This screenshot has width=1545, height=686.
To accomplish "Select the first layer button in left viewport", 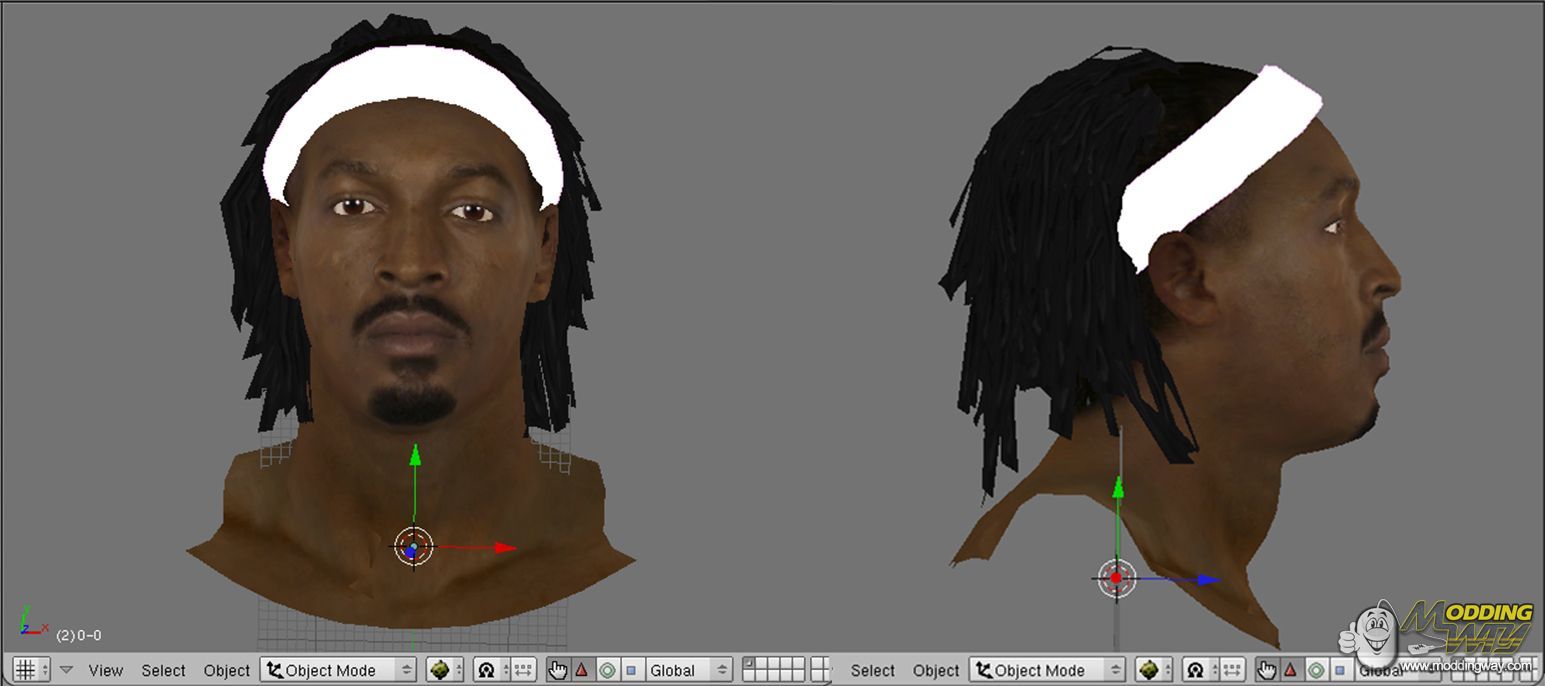I will [749, 664].
